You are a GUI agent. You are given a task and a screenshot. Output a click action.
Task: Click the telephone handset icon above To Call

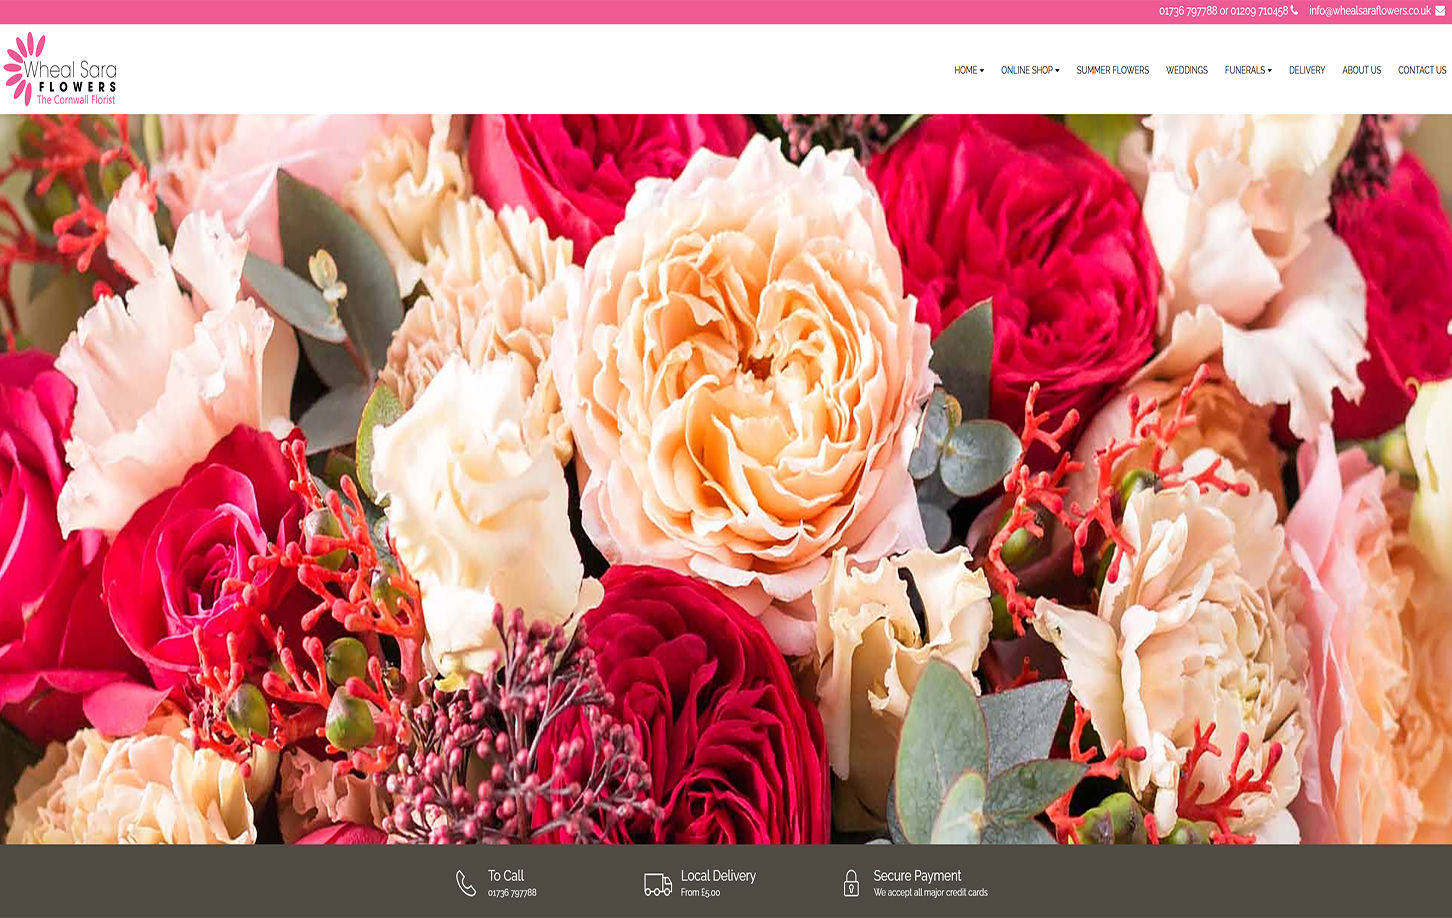(x=464, y=882)
